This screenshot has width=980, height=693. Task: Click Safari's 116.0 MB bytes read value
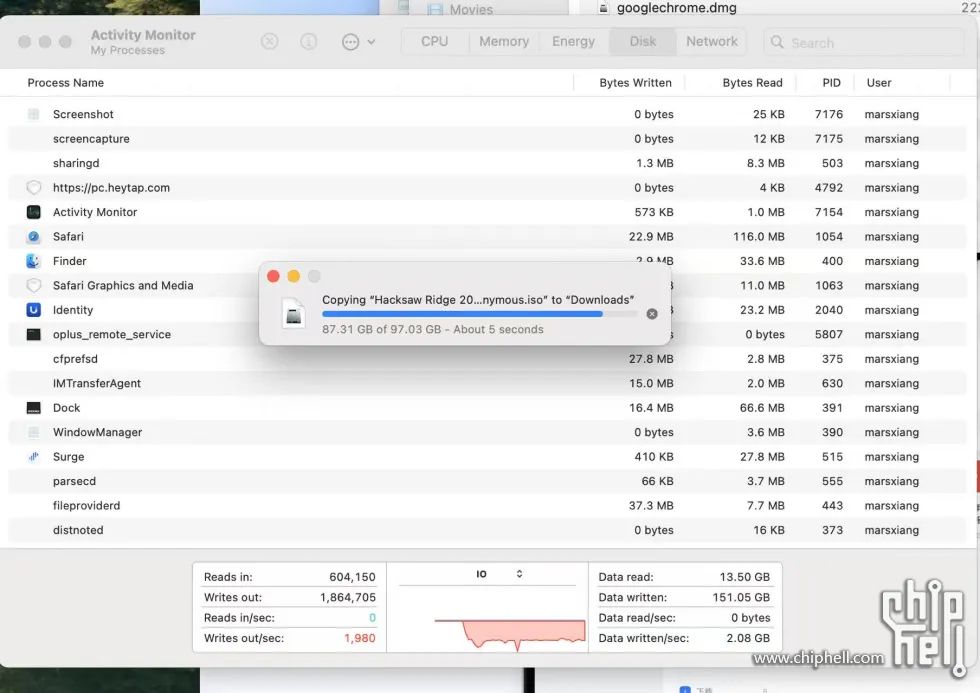[758, 237]
